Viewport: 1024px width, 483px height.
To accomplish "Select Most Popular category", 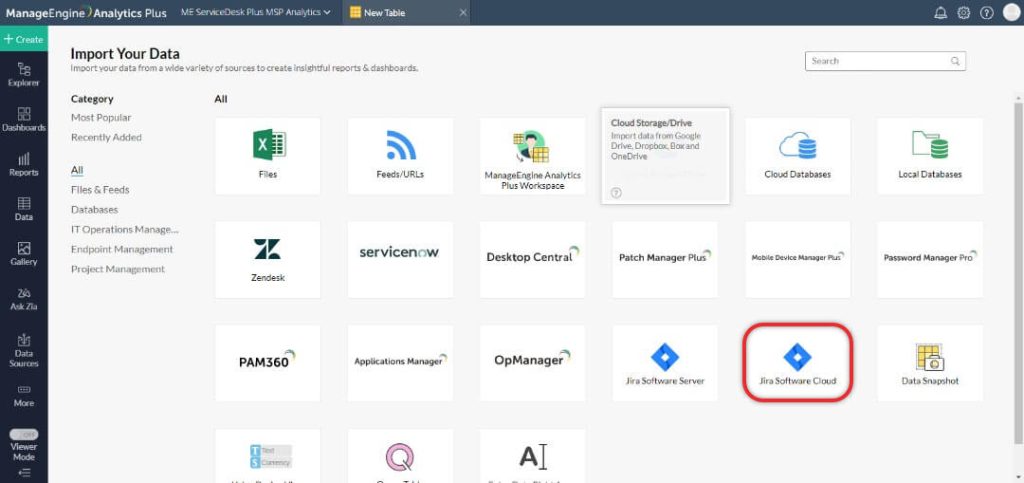I will (x=101, y=117).
